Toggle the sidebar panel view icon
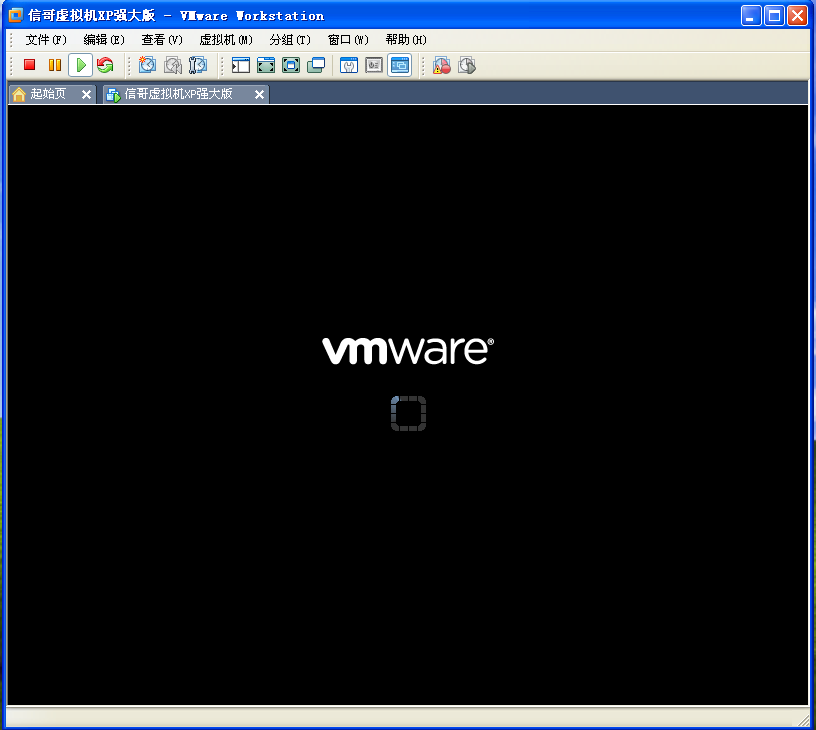 (240, 65)
